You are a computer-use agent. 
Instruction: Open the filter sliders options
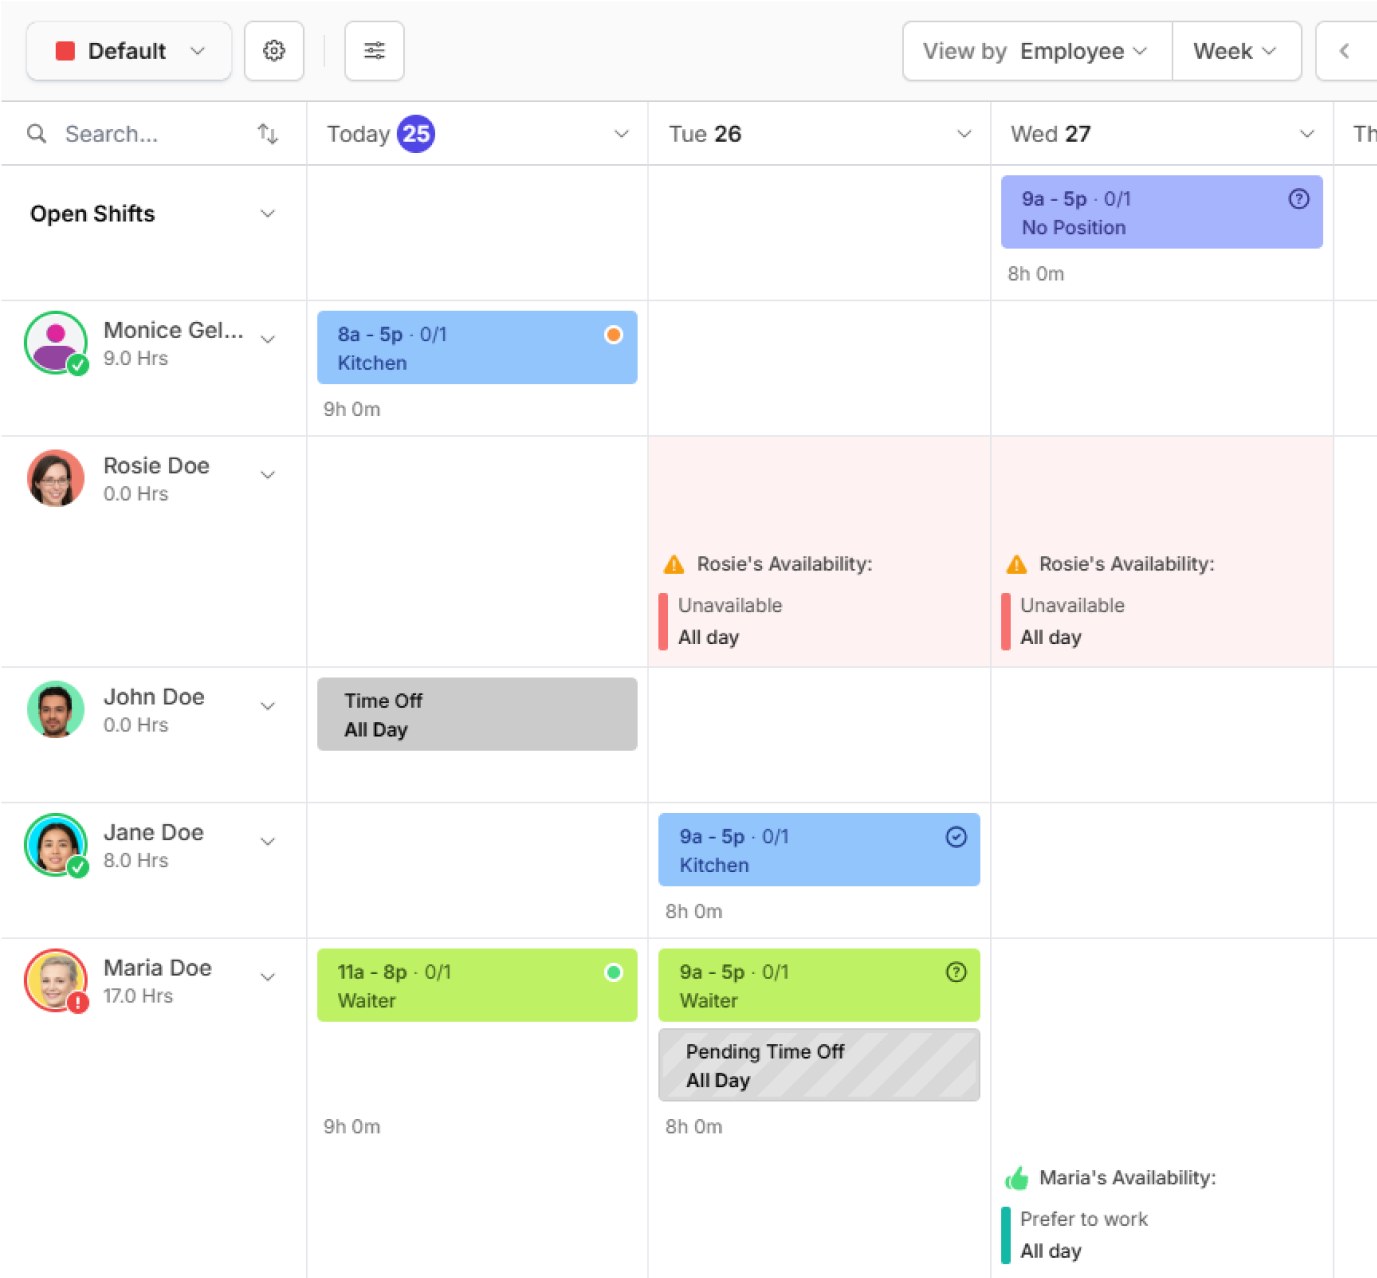point(374,51)
